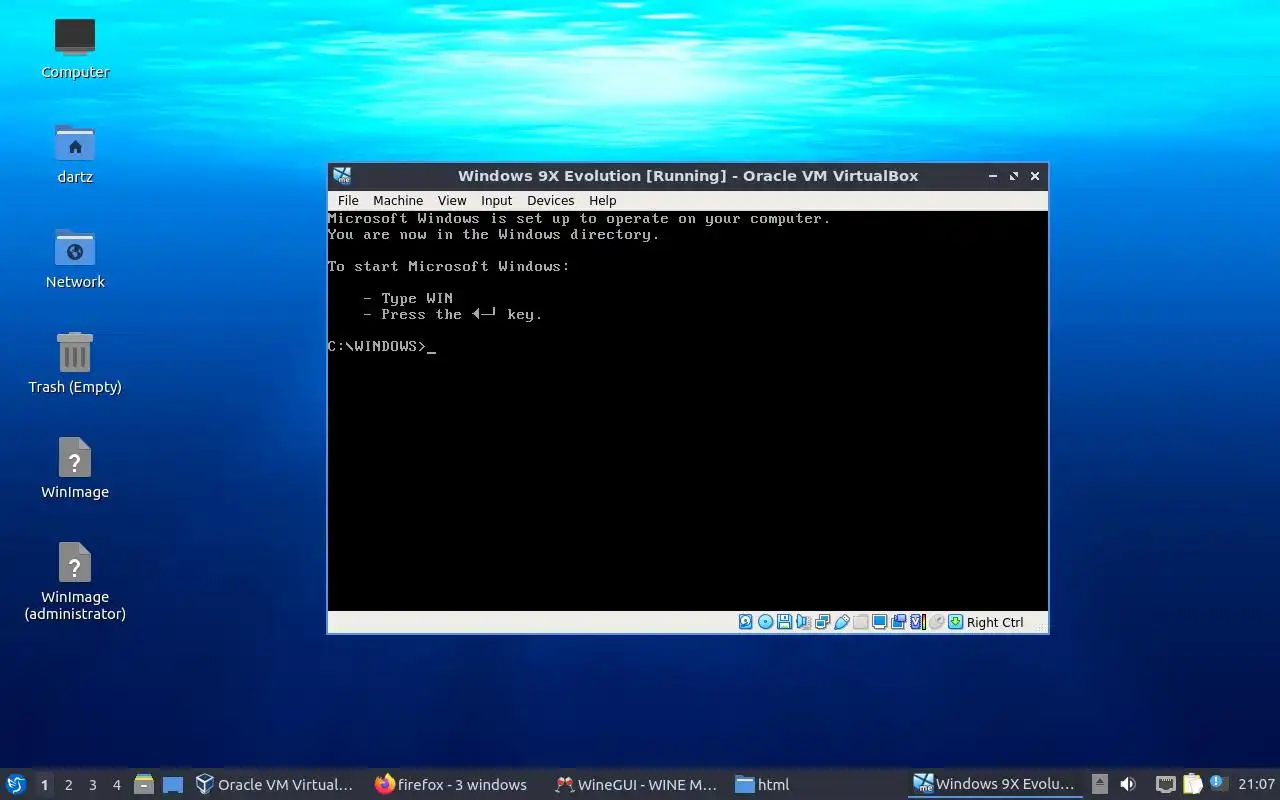Image resolution: width=1280 pixels, height=800 pixels.
Task: Click the Right Ctrl host key label
Action: click(995, 622)
